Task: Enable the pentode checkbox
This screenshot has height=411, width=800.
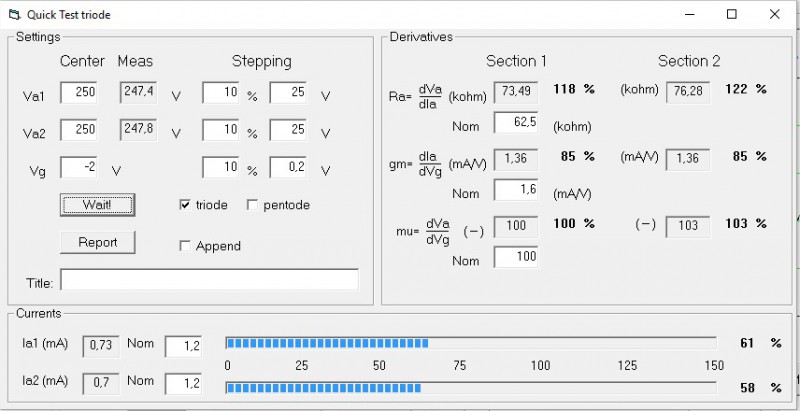Action: click(x=252, y=205)
